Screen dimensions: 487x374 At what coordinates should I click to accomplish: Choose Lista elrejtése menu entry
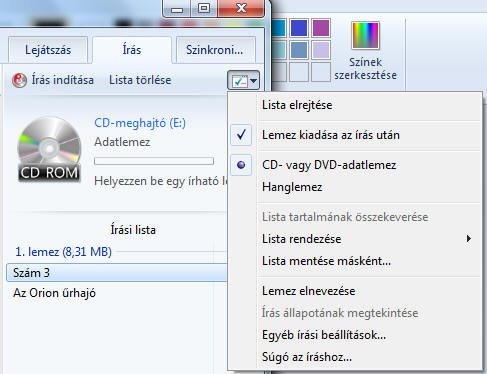tap(355, 105)
